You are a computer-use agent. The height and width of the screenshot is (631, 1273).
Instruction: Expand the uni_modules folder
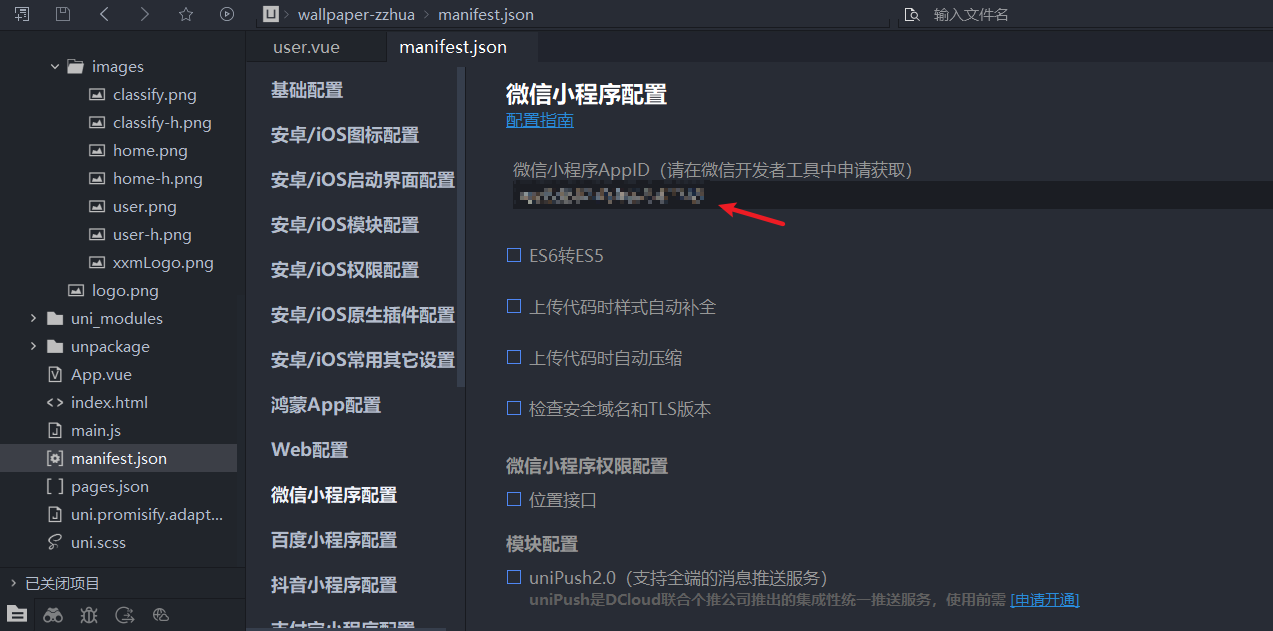pyautogui.click(x=33, y=319)
